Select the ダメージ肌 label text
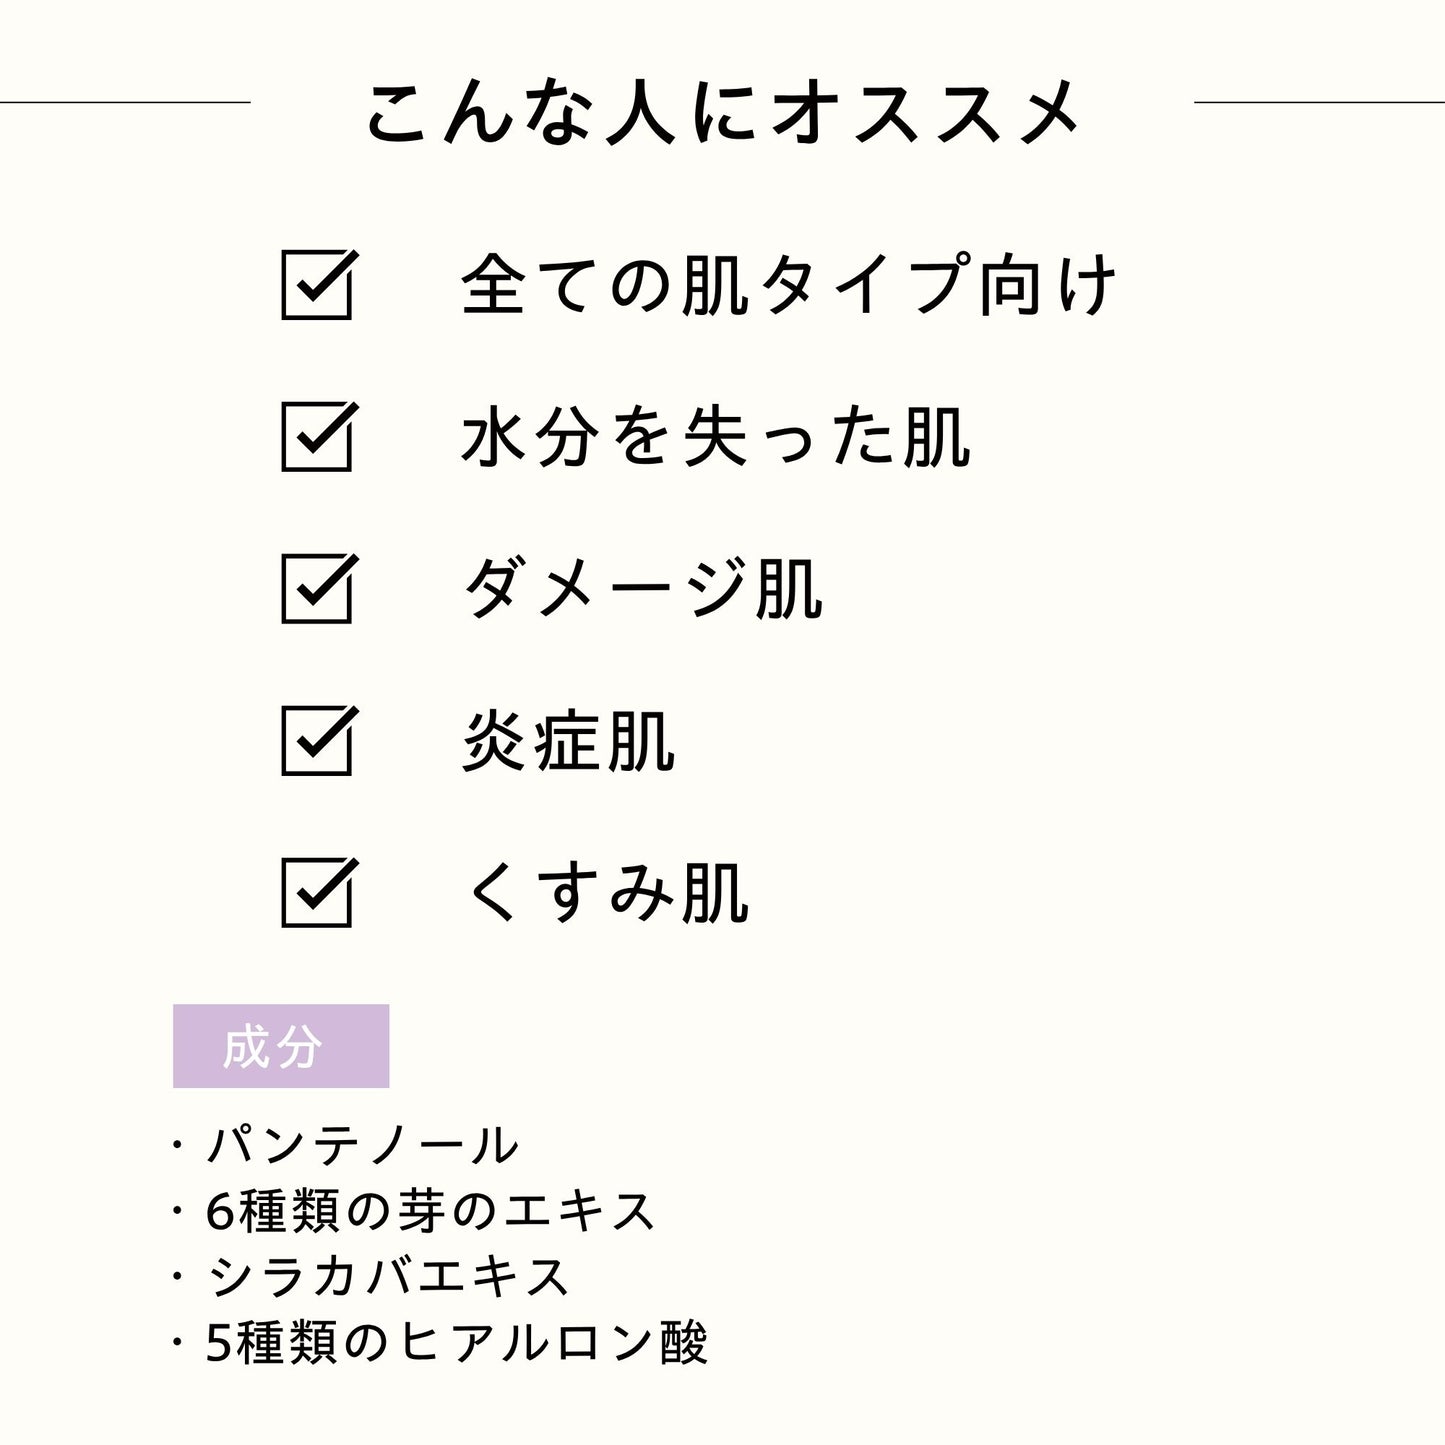The height and width of the screenshot is (1445, 1445). coord(643,589)
